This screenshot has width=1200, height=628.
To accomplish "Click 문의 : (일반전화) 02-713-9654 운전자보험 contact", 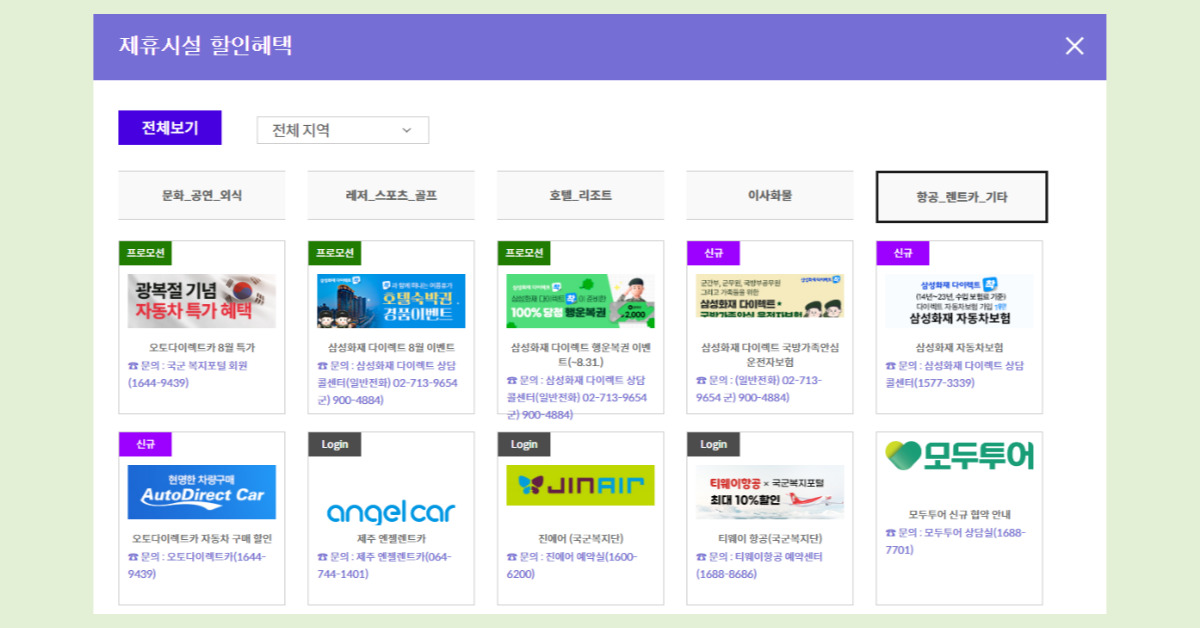I will [759, 388].
